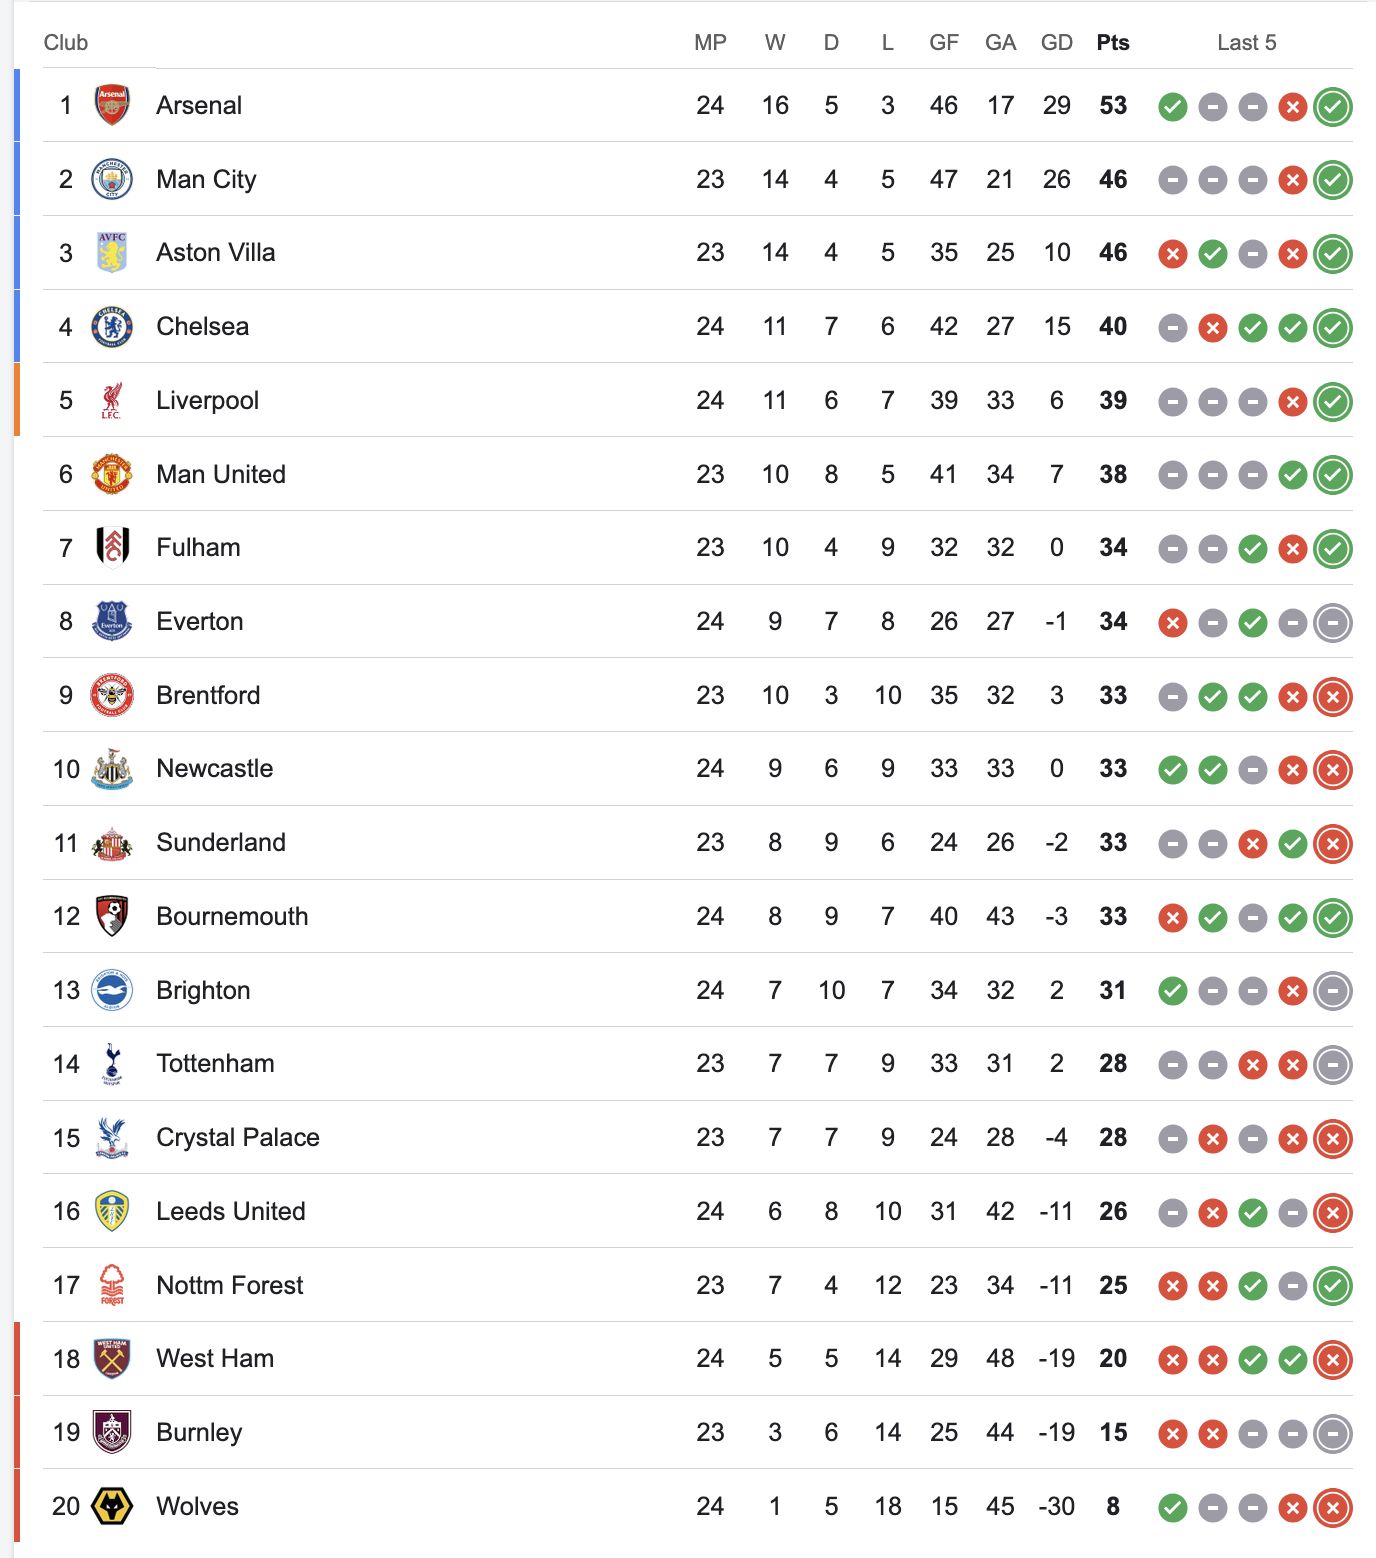The height and width of the screenshot is (1558, 1376).
Task: Click the West Ham badge icon
Action: pyautogui.click(x=112, y=1359)
